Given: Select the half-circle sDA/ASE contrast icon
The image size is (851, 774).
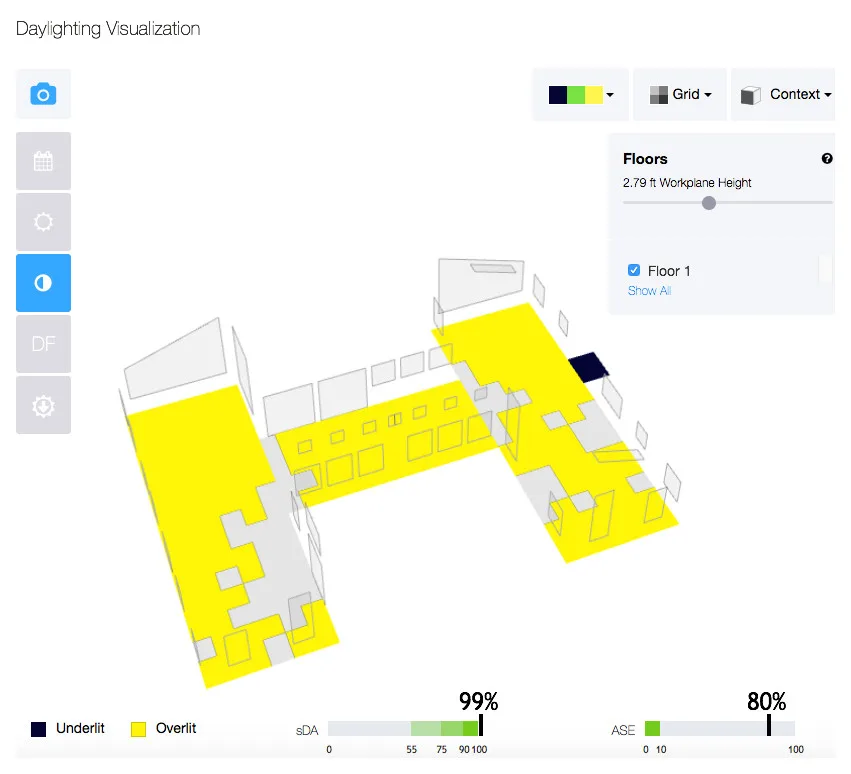Looking at the screenshot, I should tap(43, 283).
